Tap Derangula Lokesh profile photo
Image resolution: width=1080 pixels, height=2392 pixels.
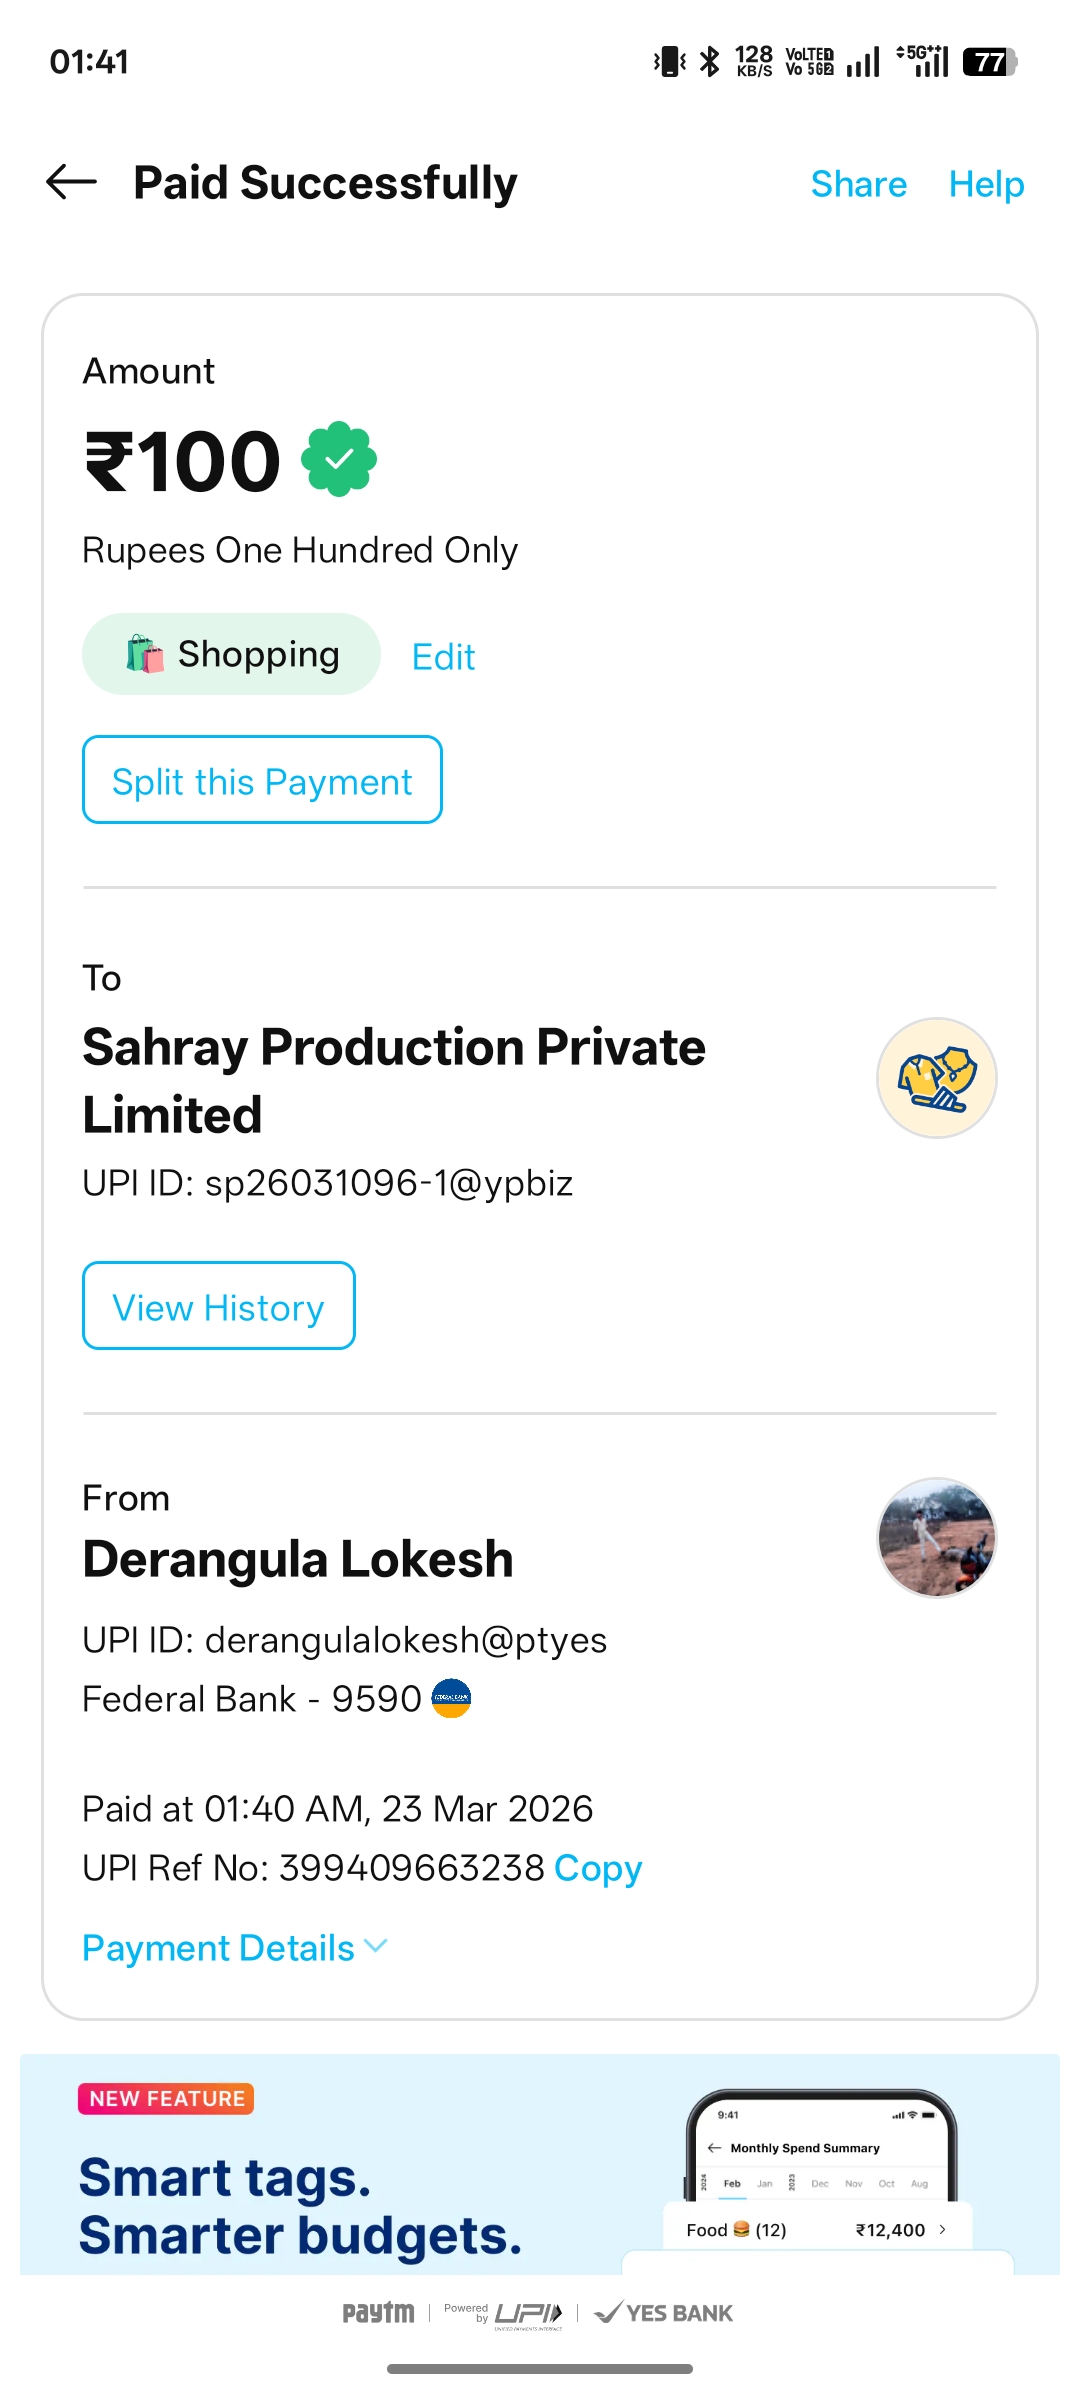pos(936,1537)
